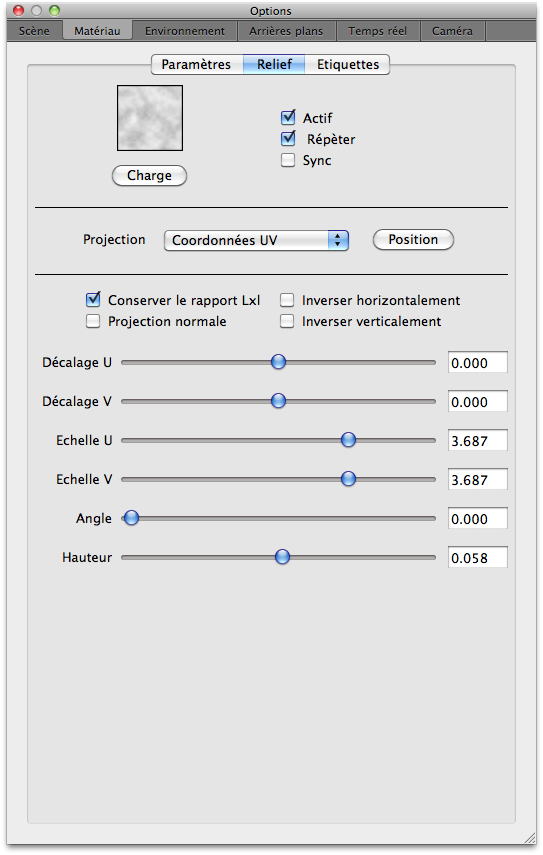543x855 pixels.
Task: Click the Hauteur value field
Action: click(478, 557)
